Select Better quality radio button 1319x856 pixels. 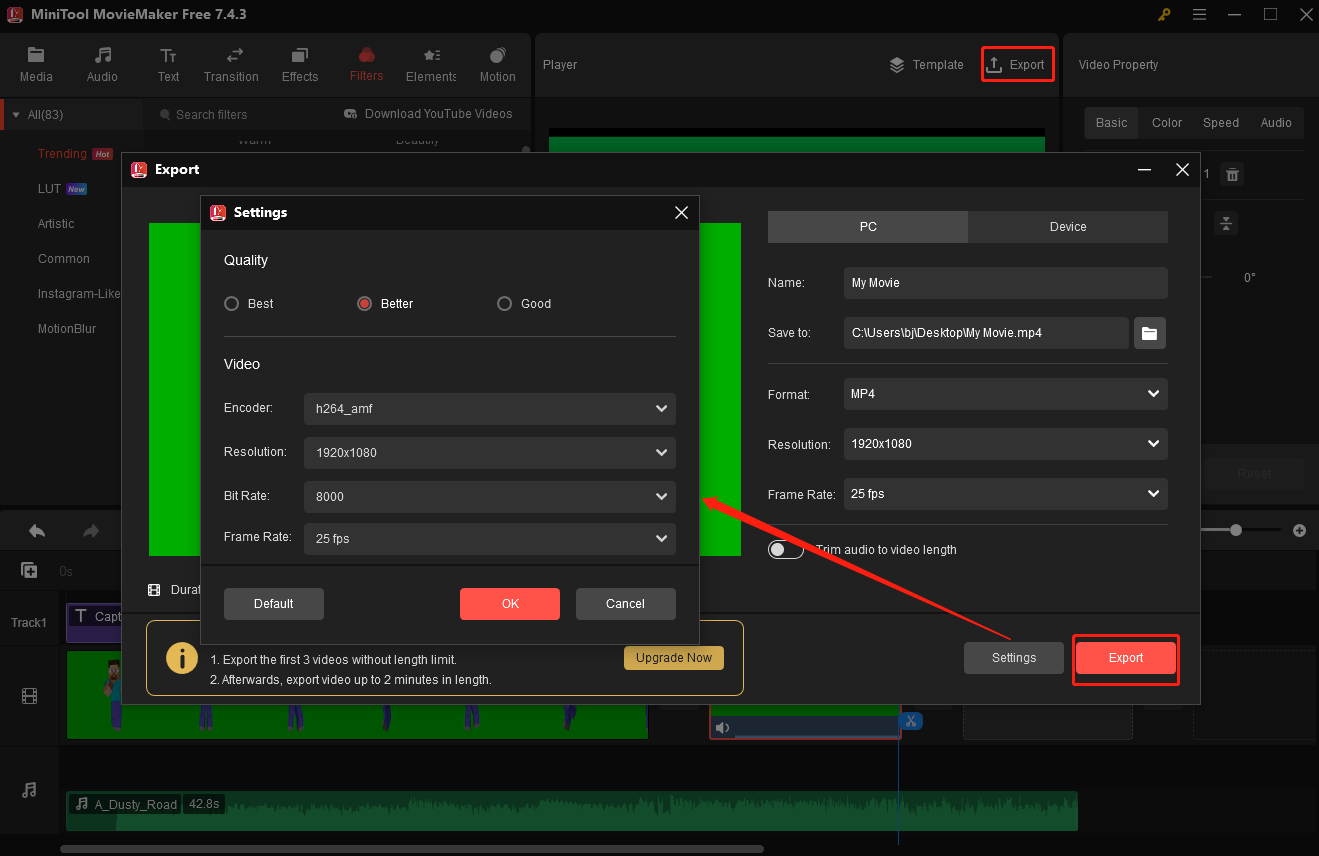point(365,304)
